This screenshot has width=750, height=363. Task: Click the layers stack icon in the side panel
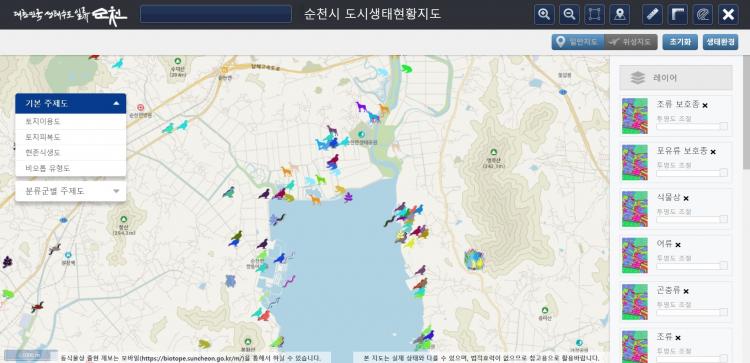point(638,78)
